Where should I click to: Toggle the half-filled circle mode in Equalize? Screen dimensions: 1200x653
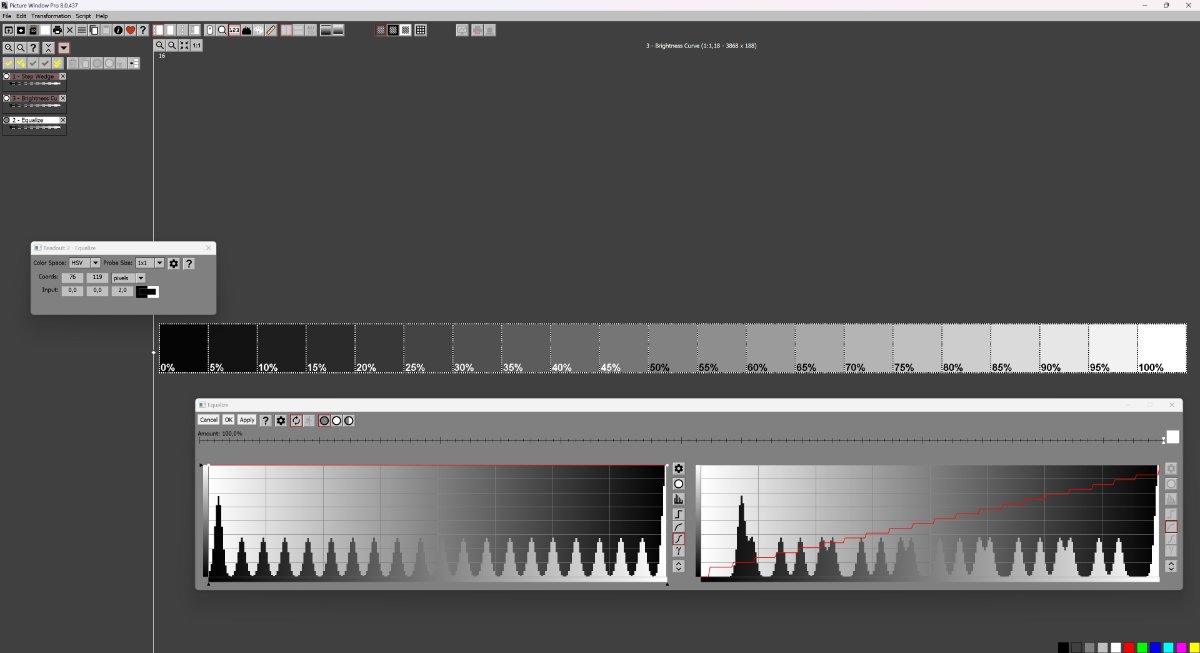[348, 420]
